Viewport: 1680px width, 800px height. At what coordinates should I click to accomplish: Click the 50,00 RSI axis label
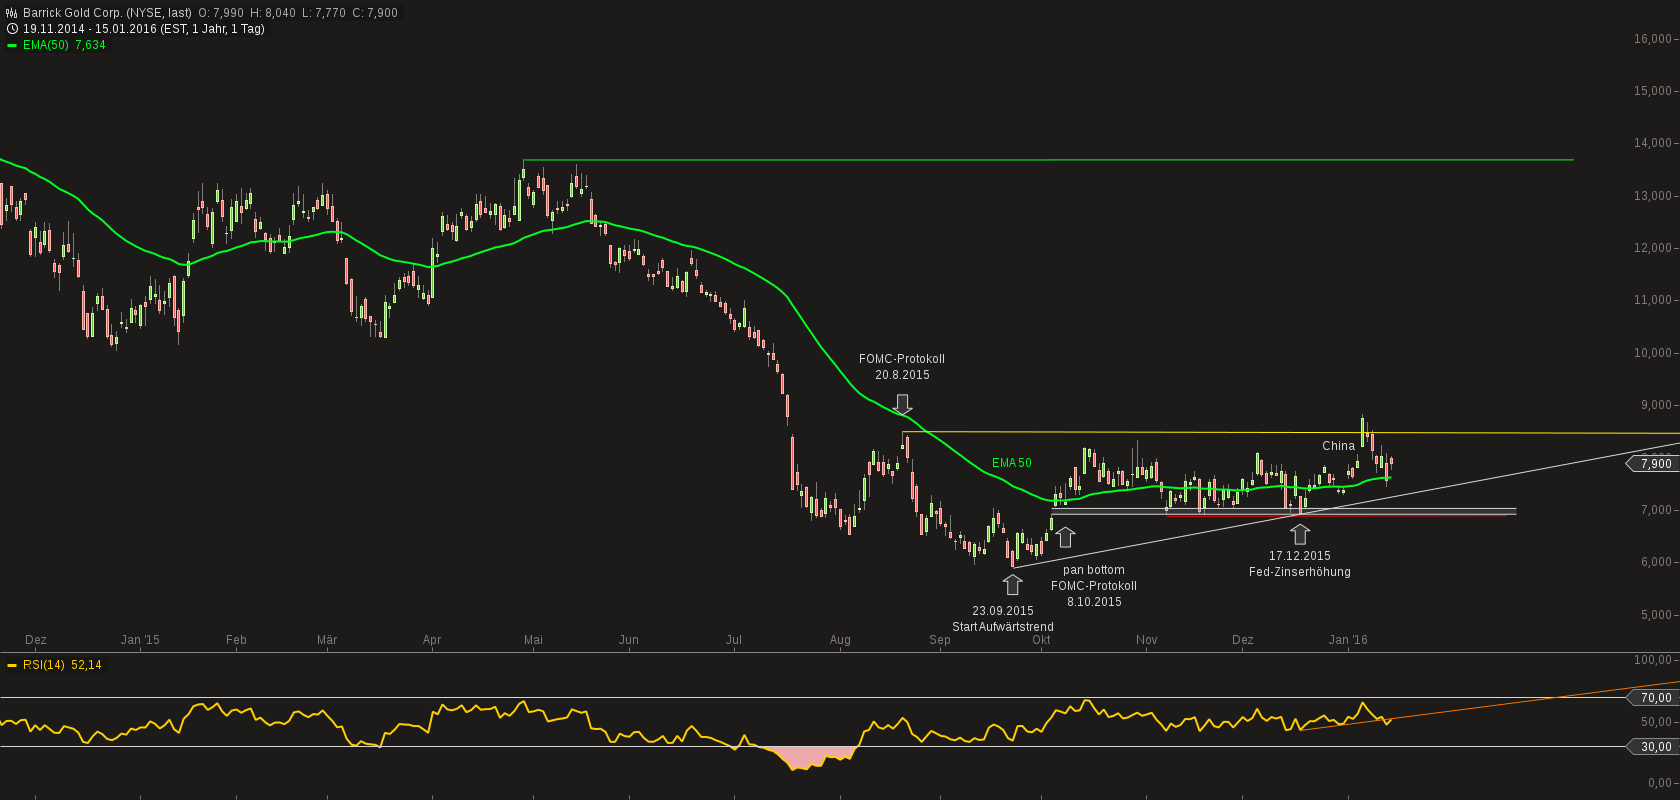[1655, 722]
